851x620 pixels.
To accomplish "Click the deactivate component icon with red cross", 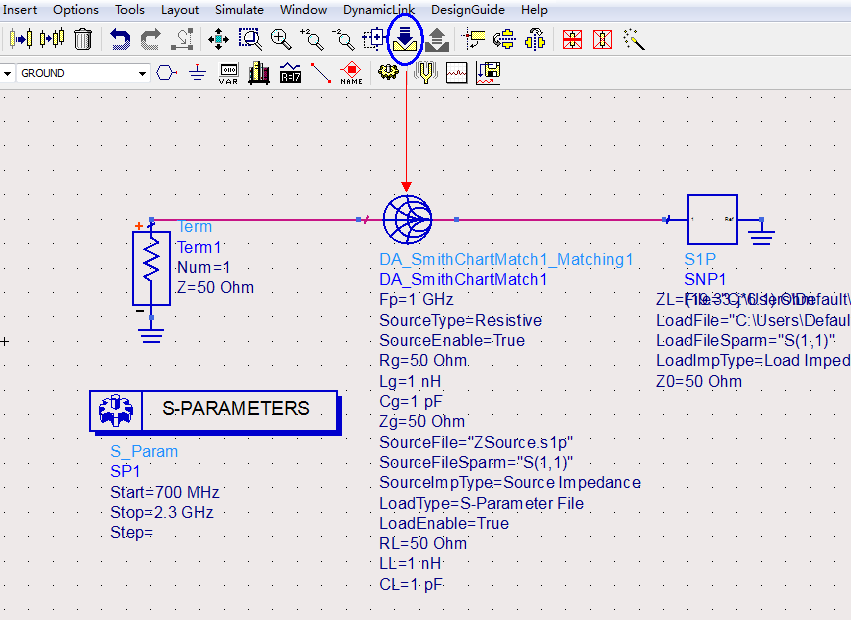I will coord(572,39).
